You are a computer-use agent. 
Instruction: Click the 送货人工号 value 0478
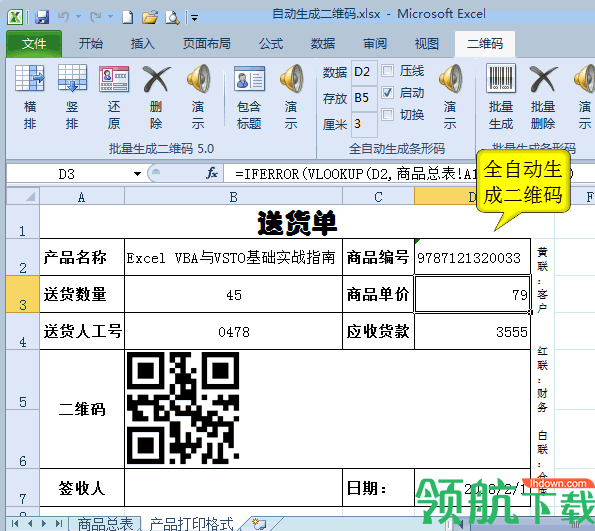(x=233, y=332)
